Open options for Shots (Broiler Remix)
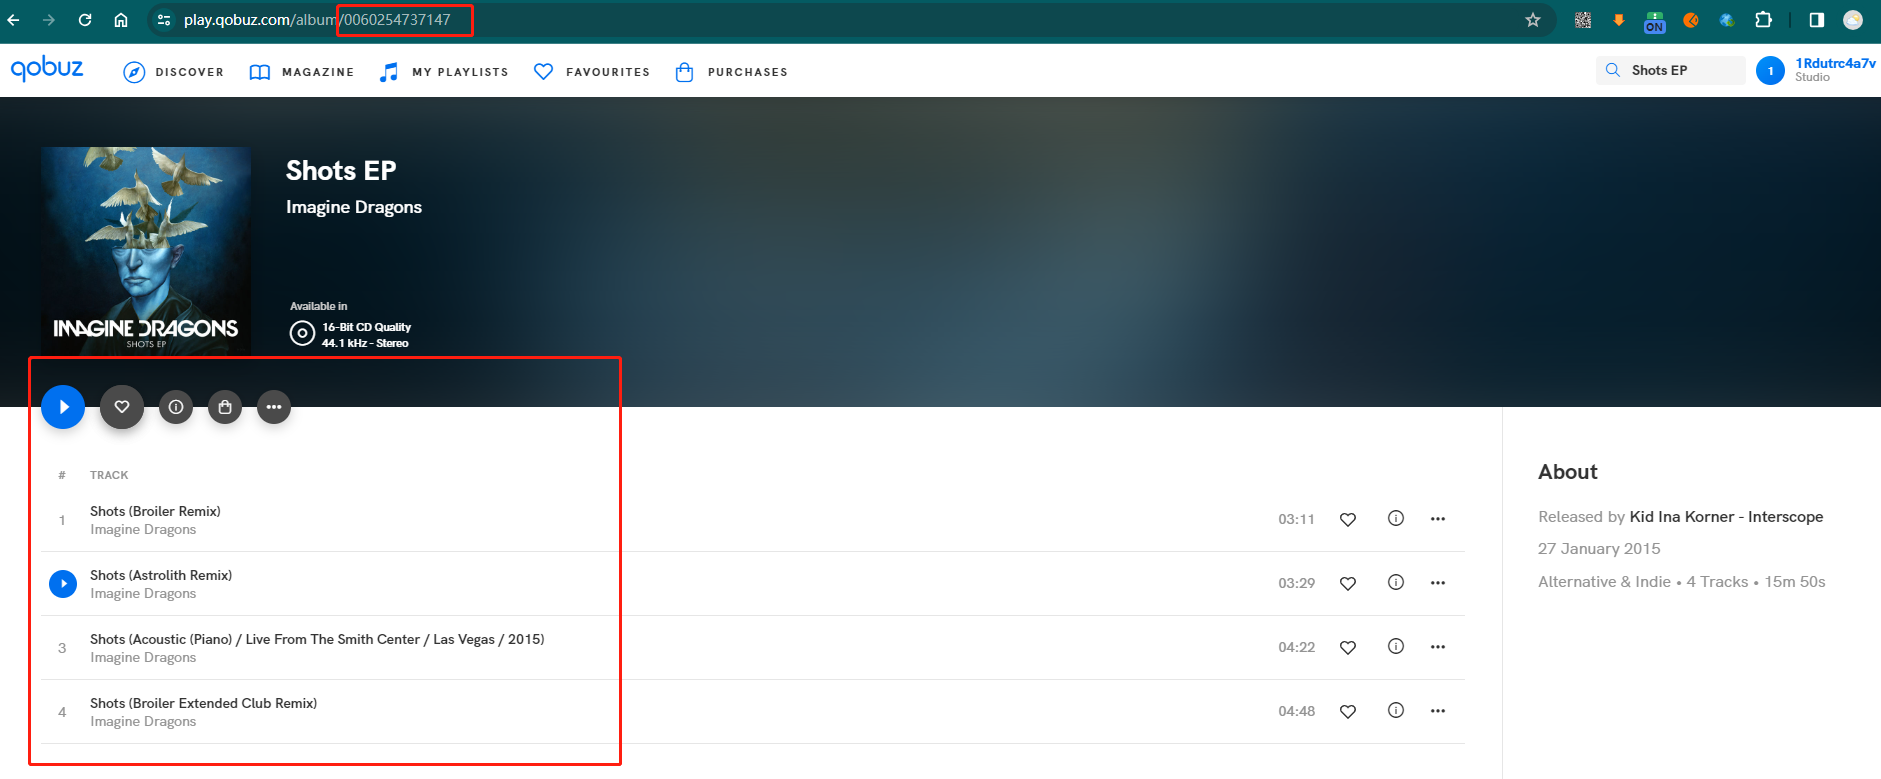Viewport: 1881px width, 779px height. tap(1438, 519)
